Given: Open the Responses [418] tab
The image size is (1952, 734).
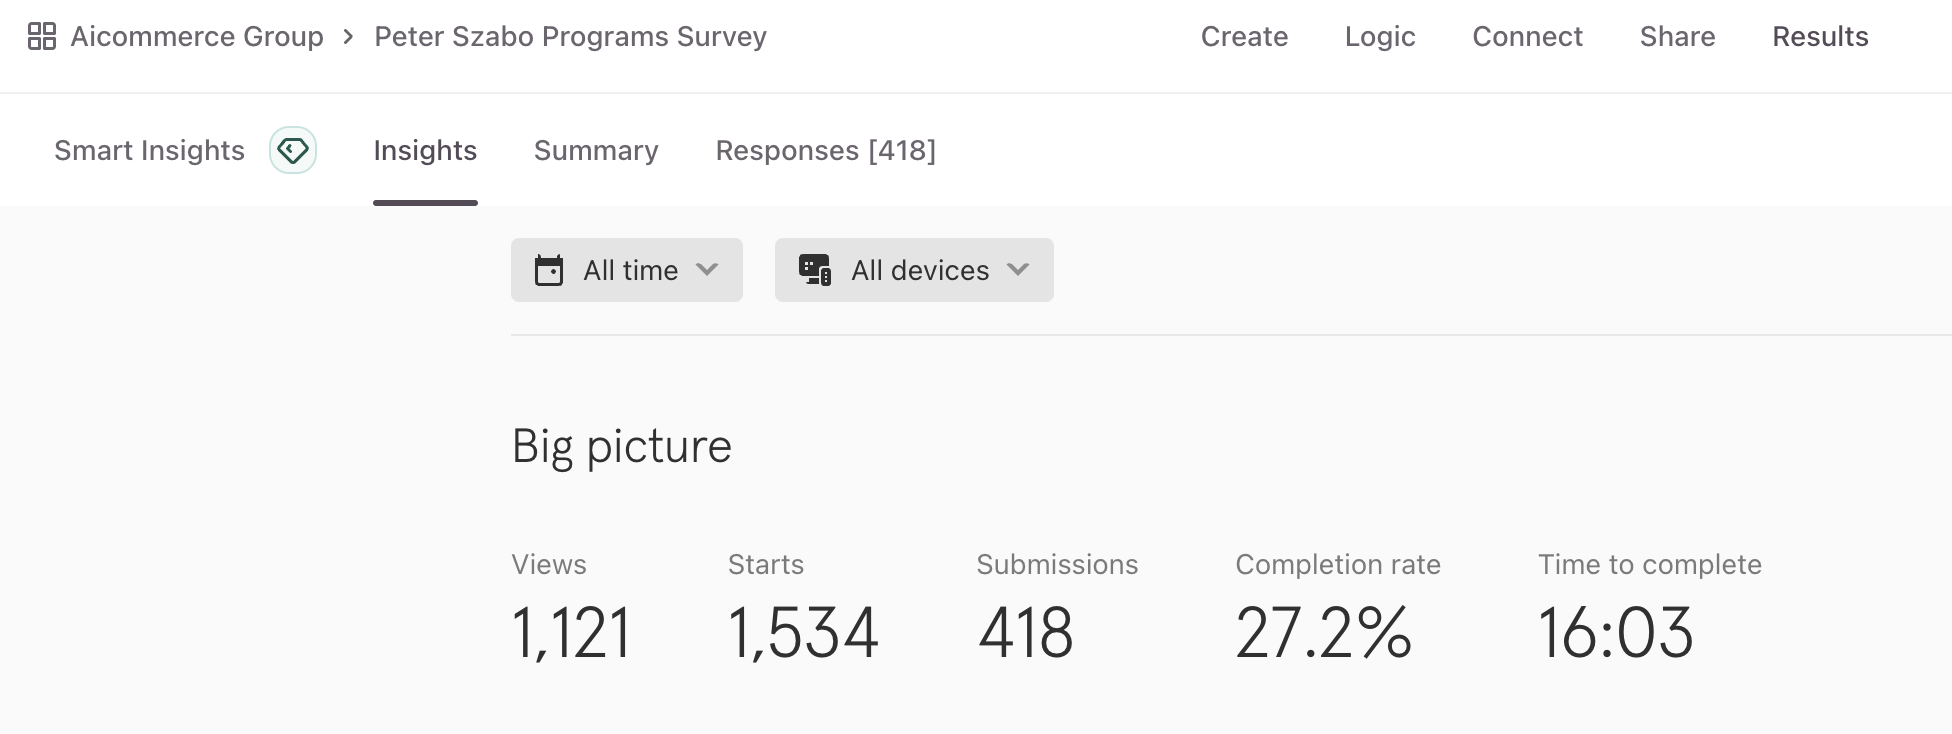Looking at the screenshot, I should [825, 150].
